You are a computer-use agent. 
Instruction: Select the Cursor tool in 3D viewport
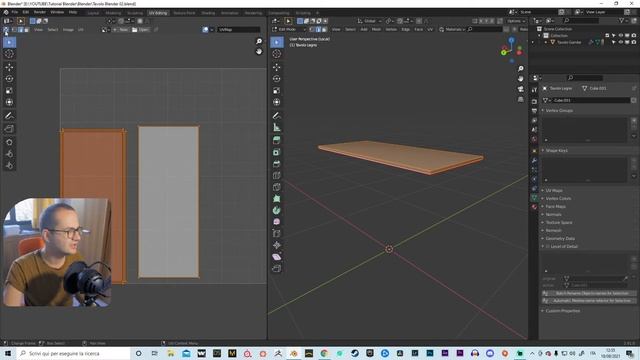pyautogui.click(x=277, y=54)
